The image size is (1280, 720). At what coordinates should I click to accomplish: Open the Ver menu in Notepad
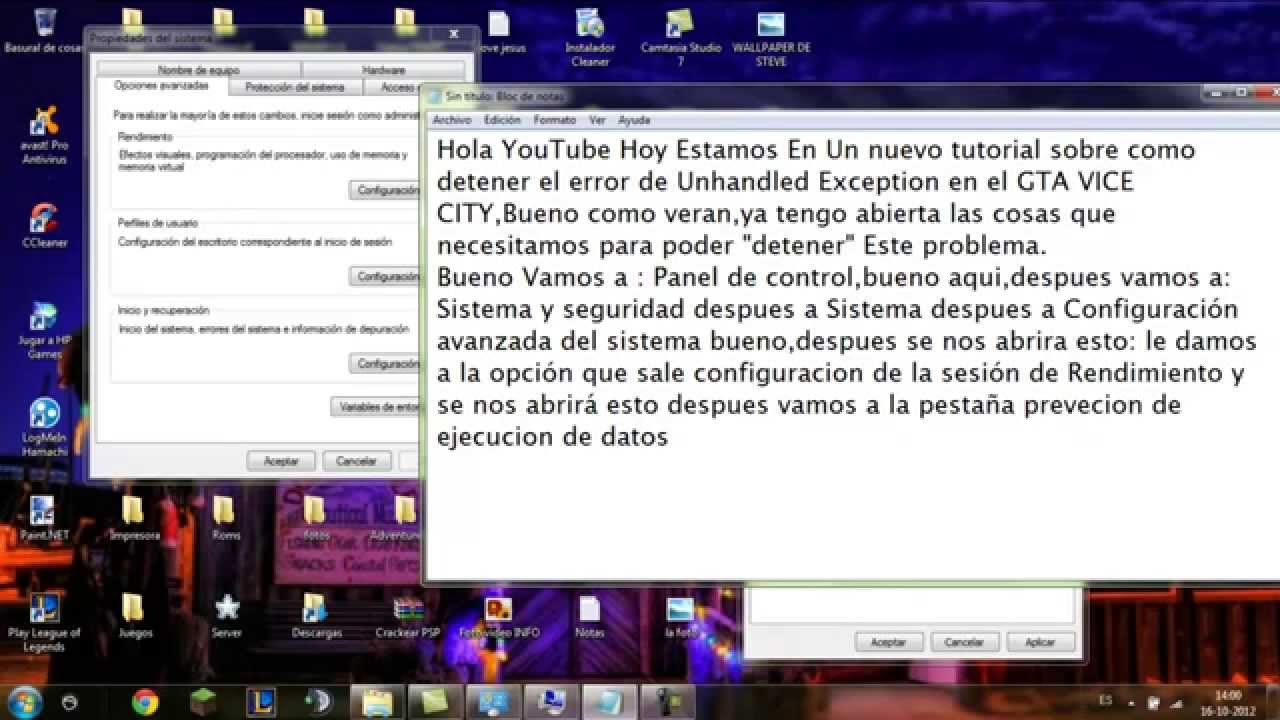[x=597, y=120]
